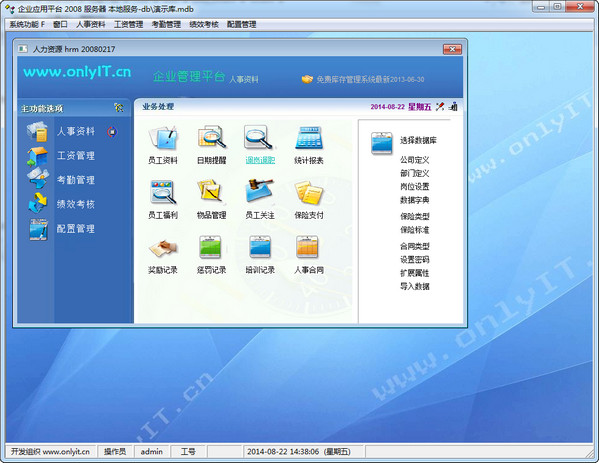This screenshot has width=599, height=463.
Task: Open the 绩效考核 menu in the menu bar
Action: tap(204, 24)
